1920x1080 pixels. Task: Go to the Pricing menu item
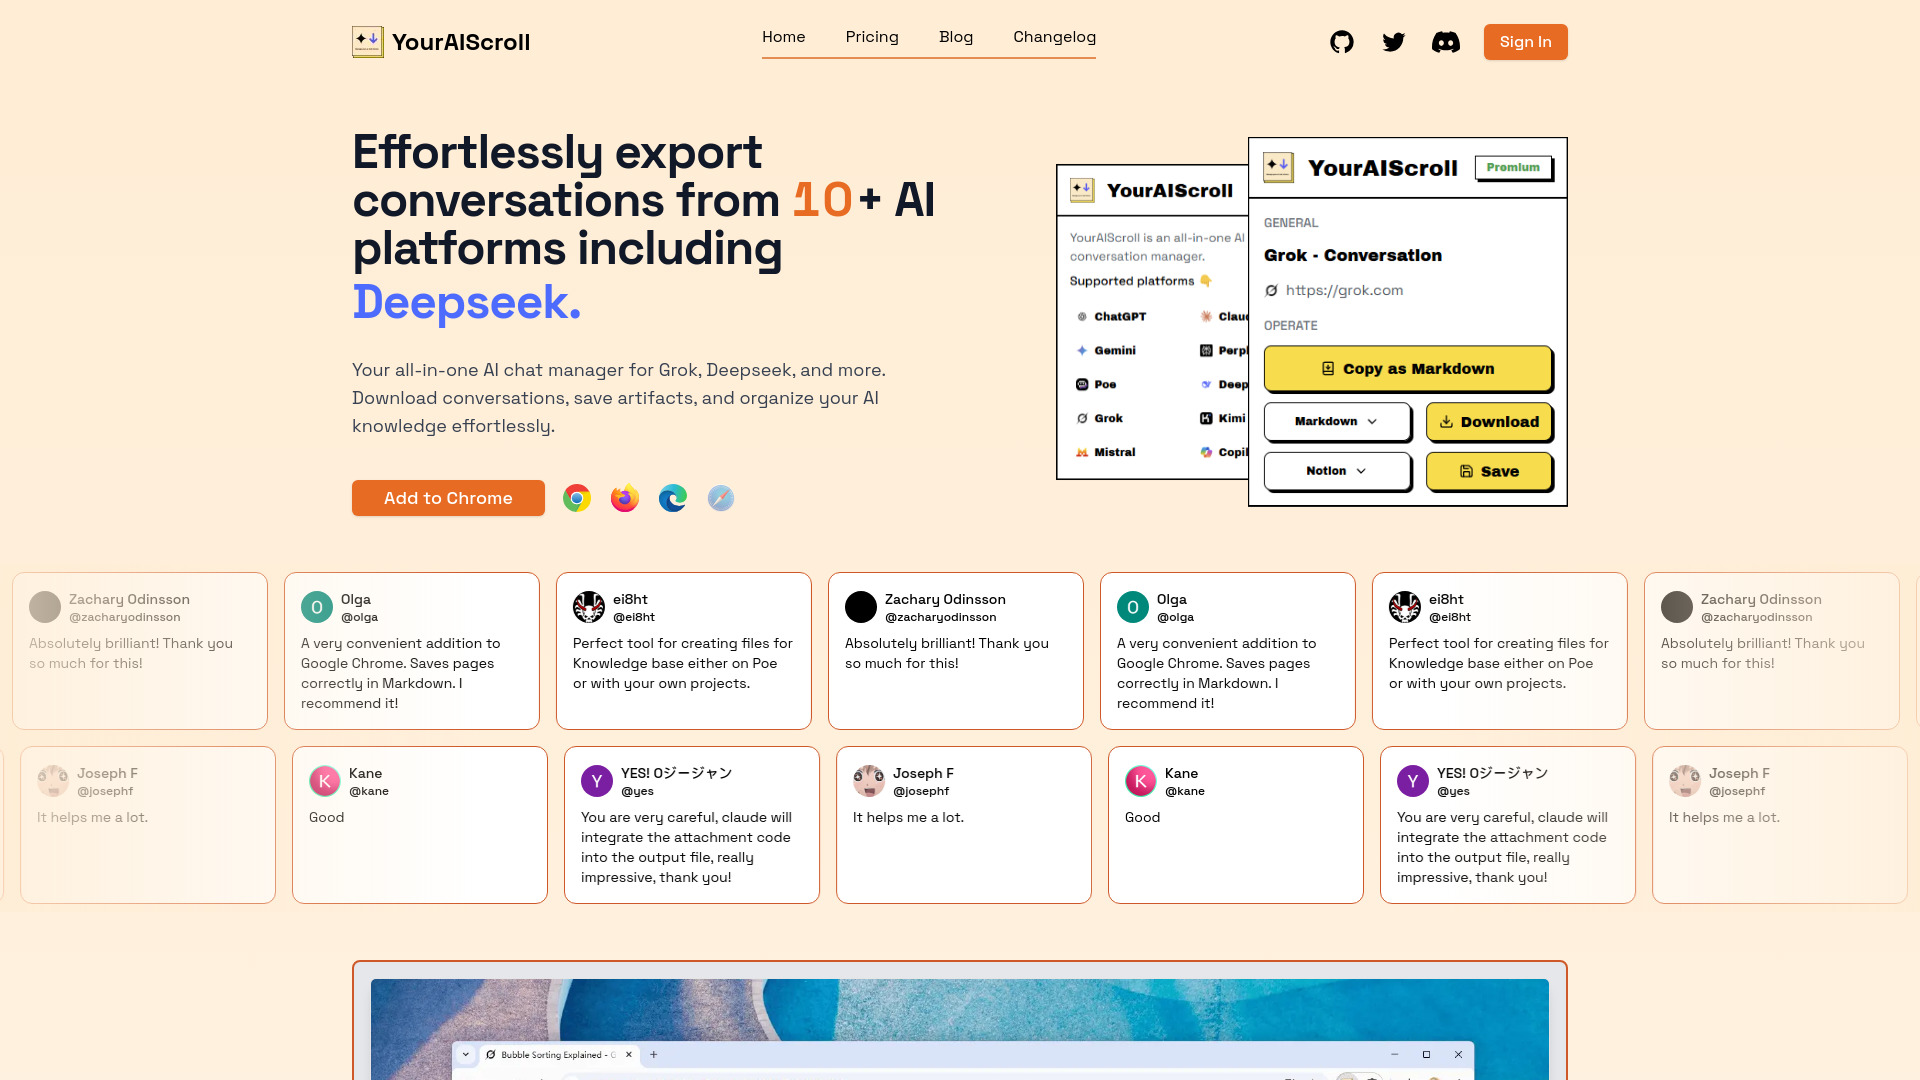[x=872, y=37]
